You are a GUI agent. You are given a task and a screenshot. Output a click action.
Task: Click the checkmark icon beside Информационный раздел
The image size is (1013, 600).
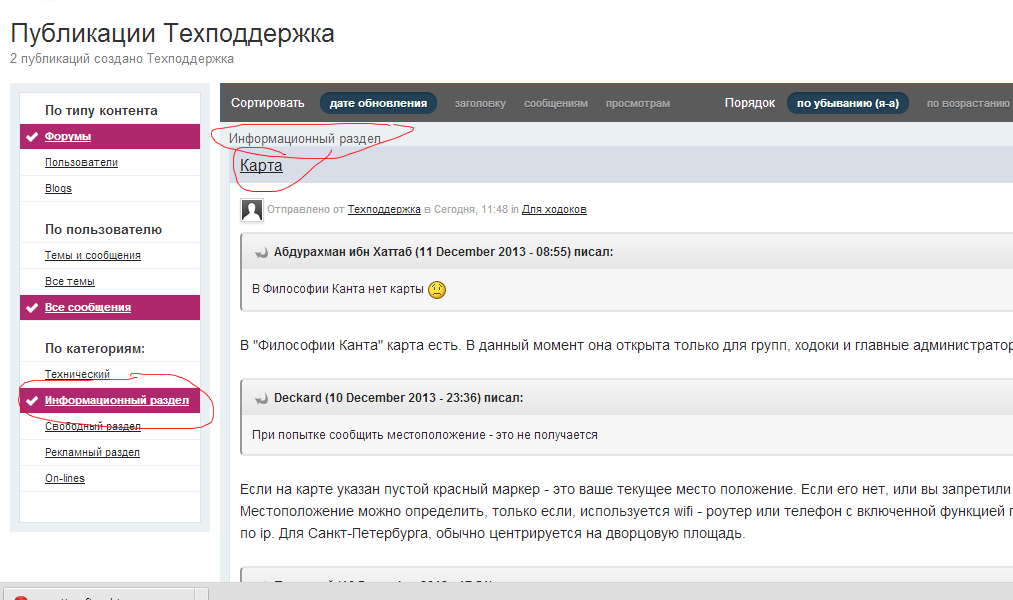point(32,401)
